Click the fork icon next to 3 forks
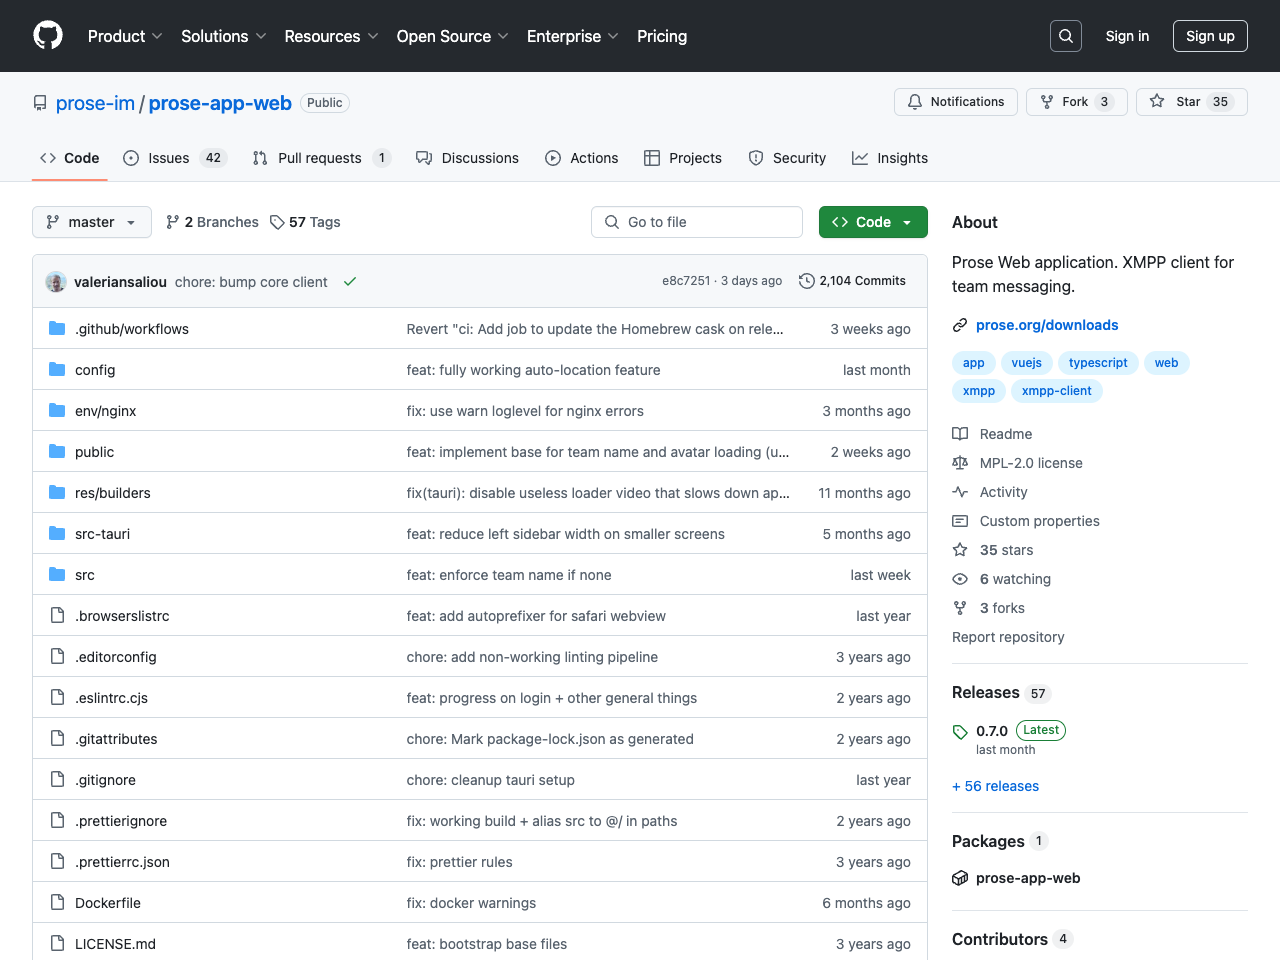This screenshot has height=960, width=1280. tap(960, 608)
